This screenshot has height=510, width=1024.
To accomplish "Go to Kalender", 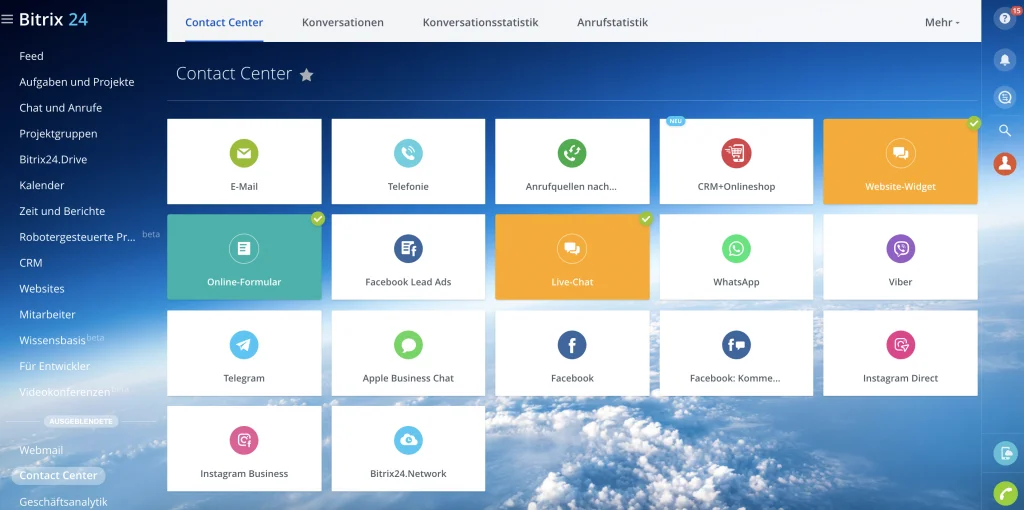I will click(42, 185).
